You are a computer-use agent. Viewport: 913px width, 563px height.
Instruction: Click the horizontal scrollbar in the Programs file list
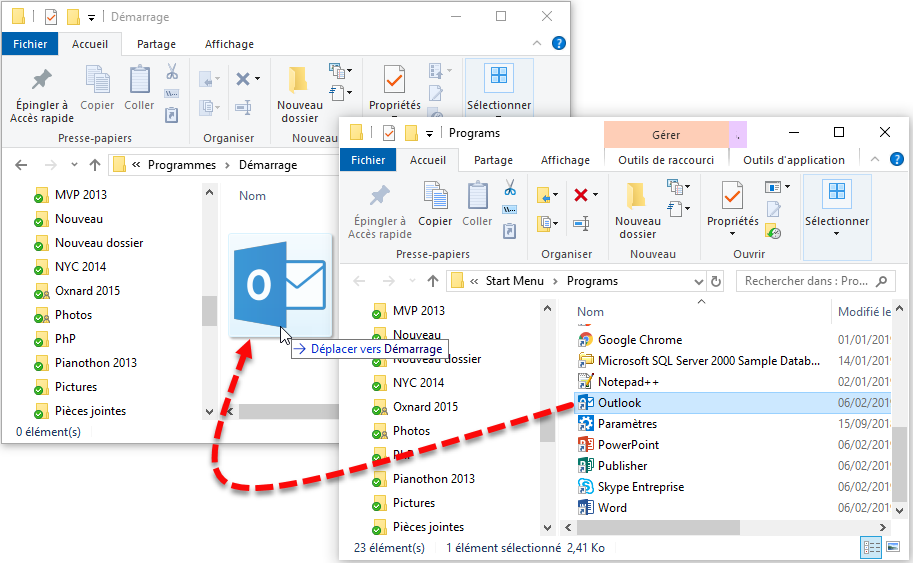click(x=660, y=526)
